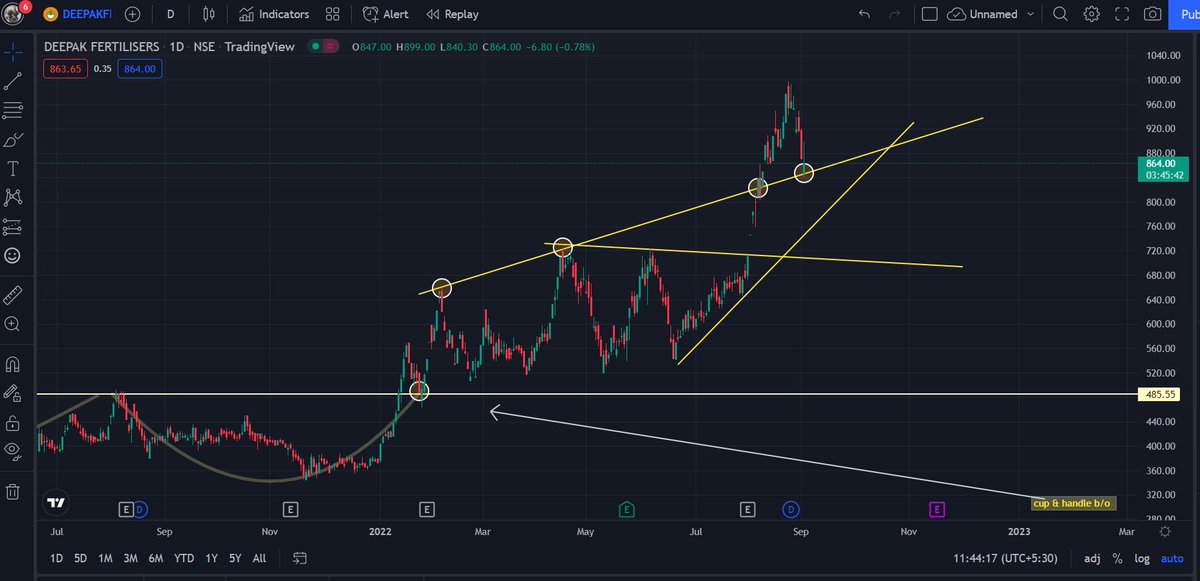Toggle stay-in-drawing-mode pencil lock
The height and width of the screenshot is (581, 1200).
[13, 393]
